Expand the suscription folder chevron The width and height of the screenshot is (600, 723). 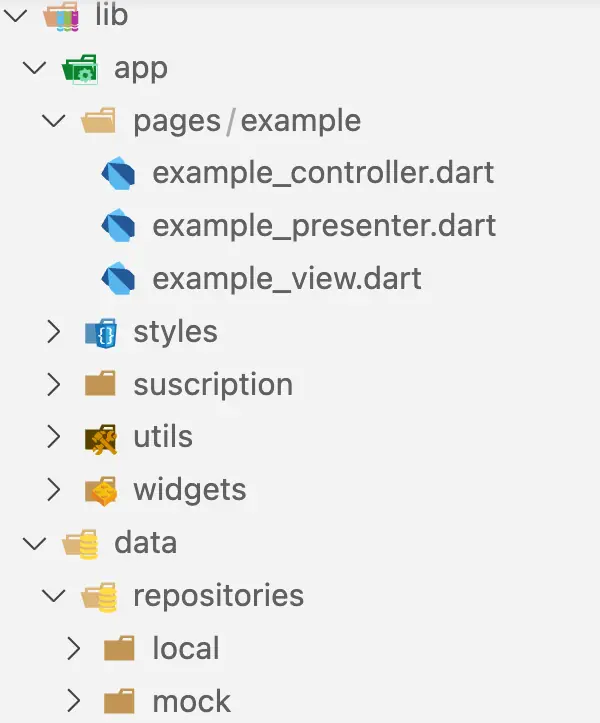click(54, 385)
